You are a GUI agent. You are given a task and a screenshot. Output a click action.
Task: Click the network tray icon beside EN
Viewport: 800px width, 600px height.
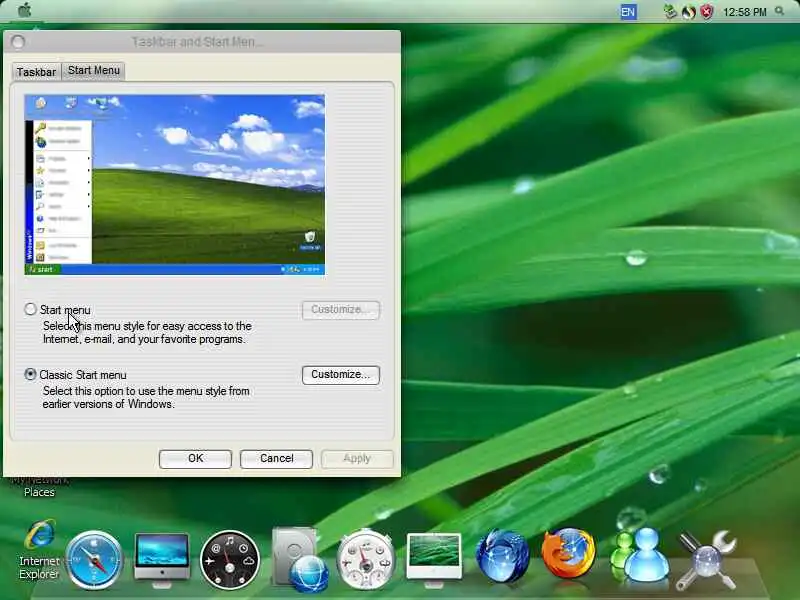tap(670, 12)
